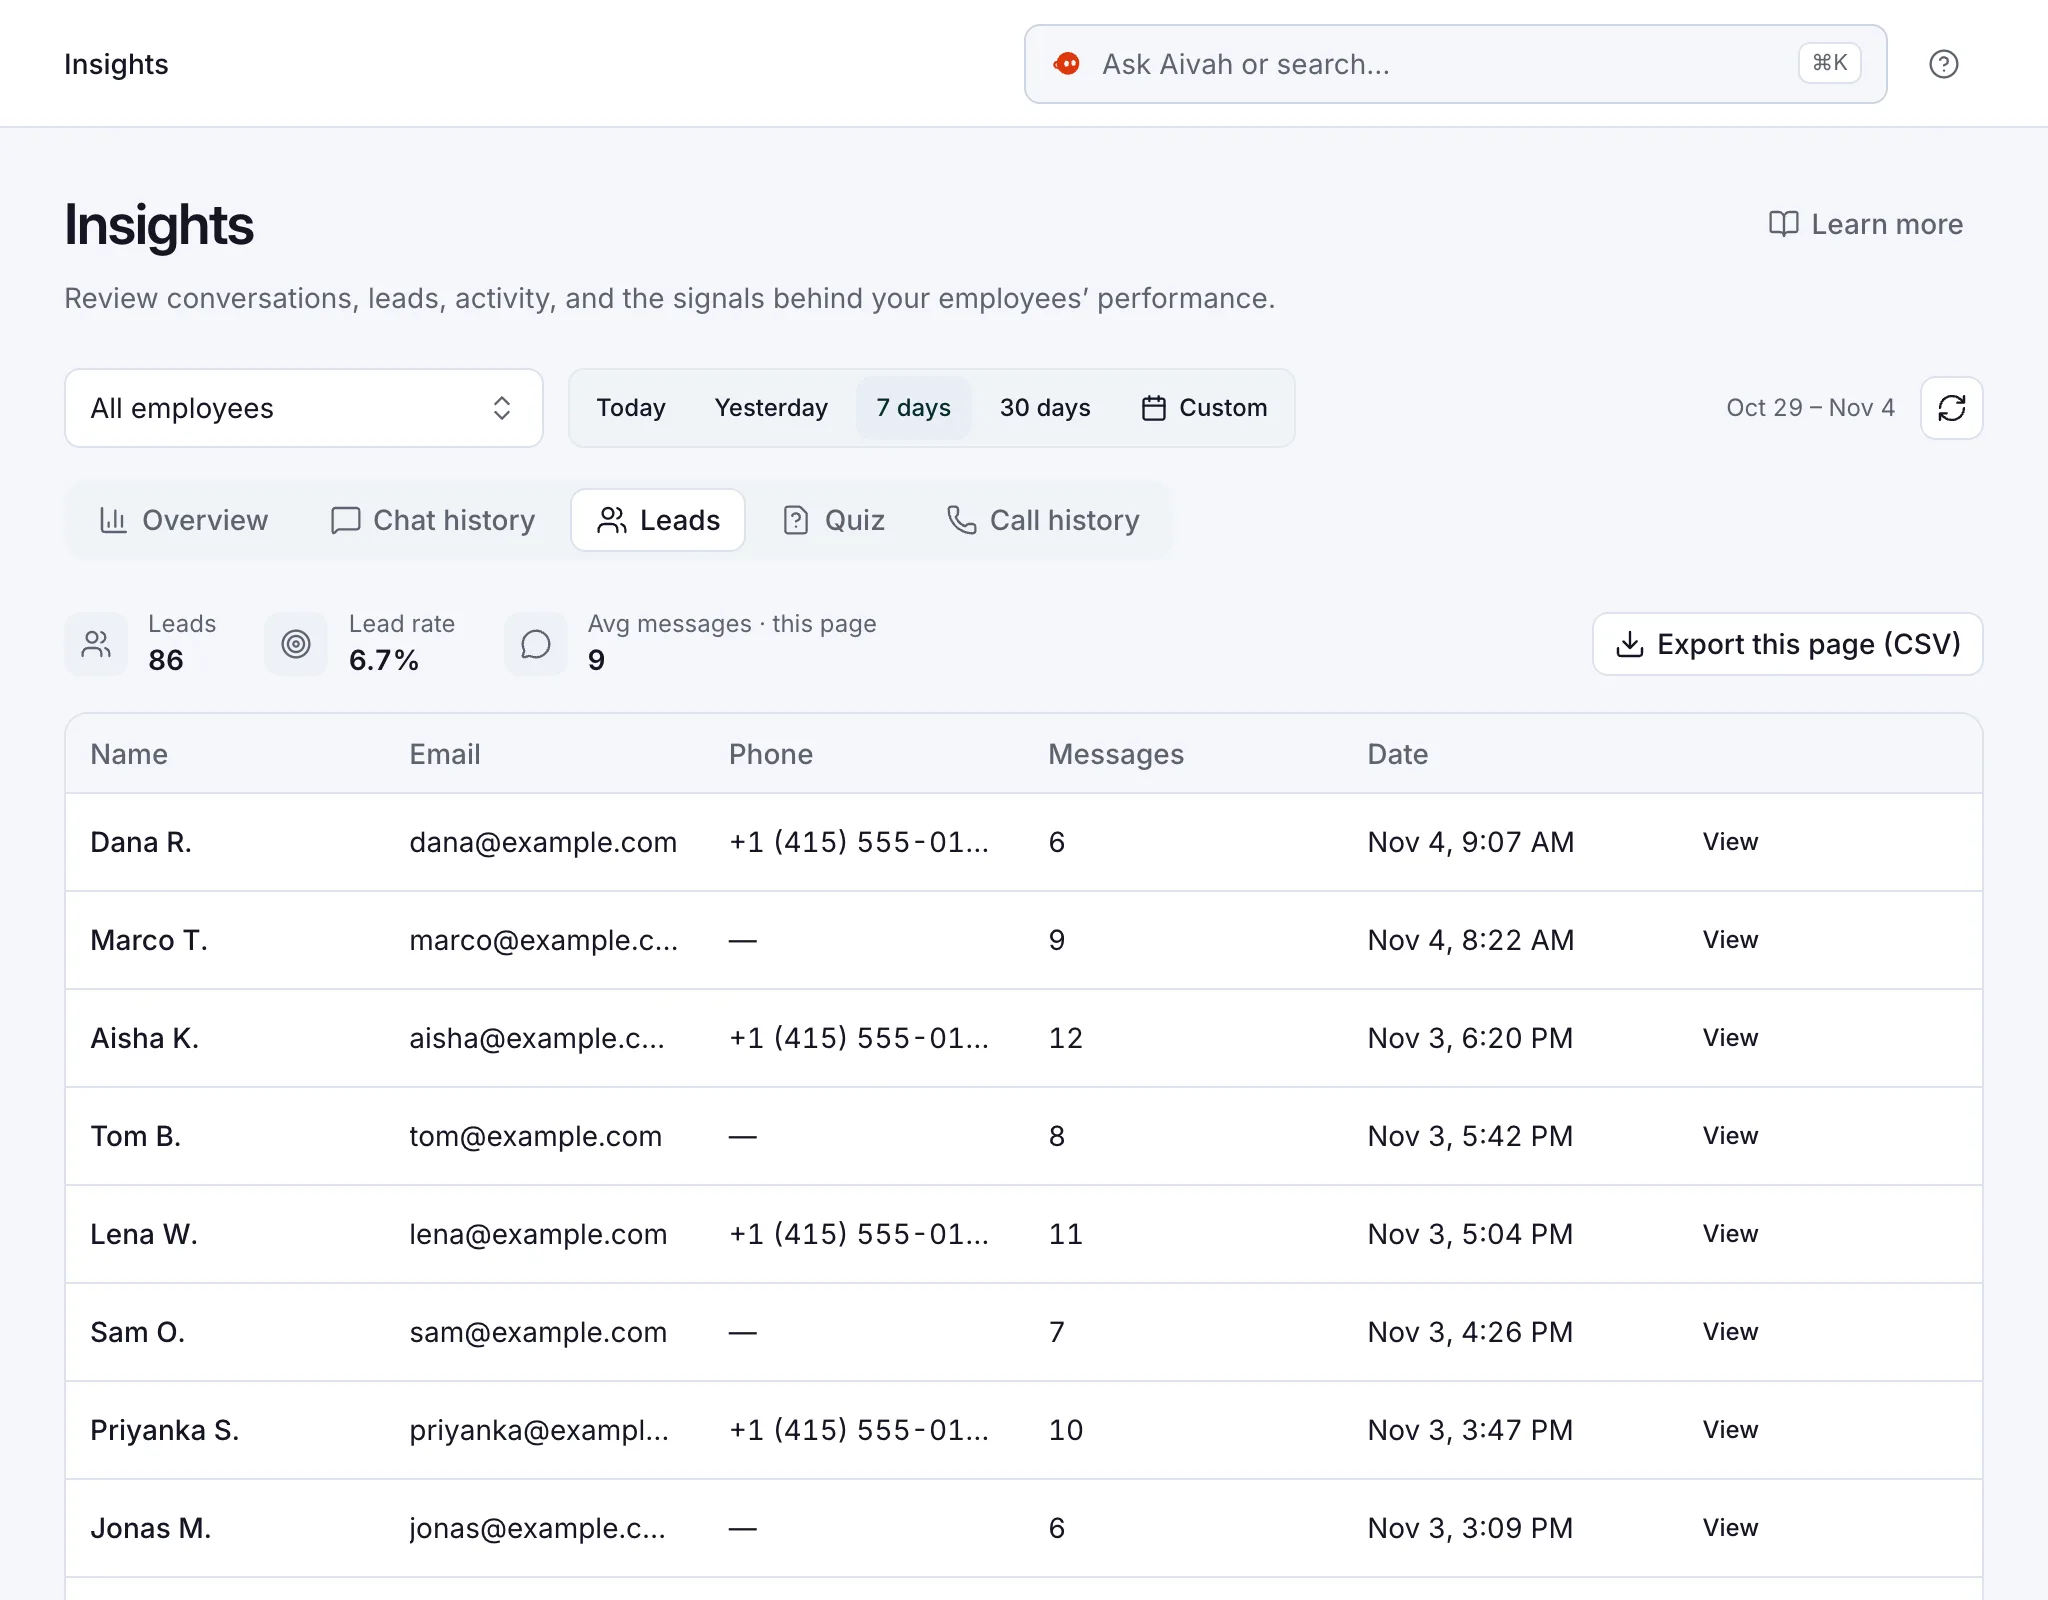This screenshot has height=1600, width=2048.
Task: Open the Call history tab
Action: point(1043,520)
